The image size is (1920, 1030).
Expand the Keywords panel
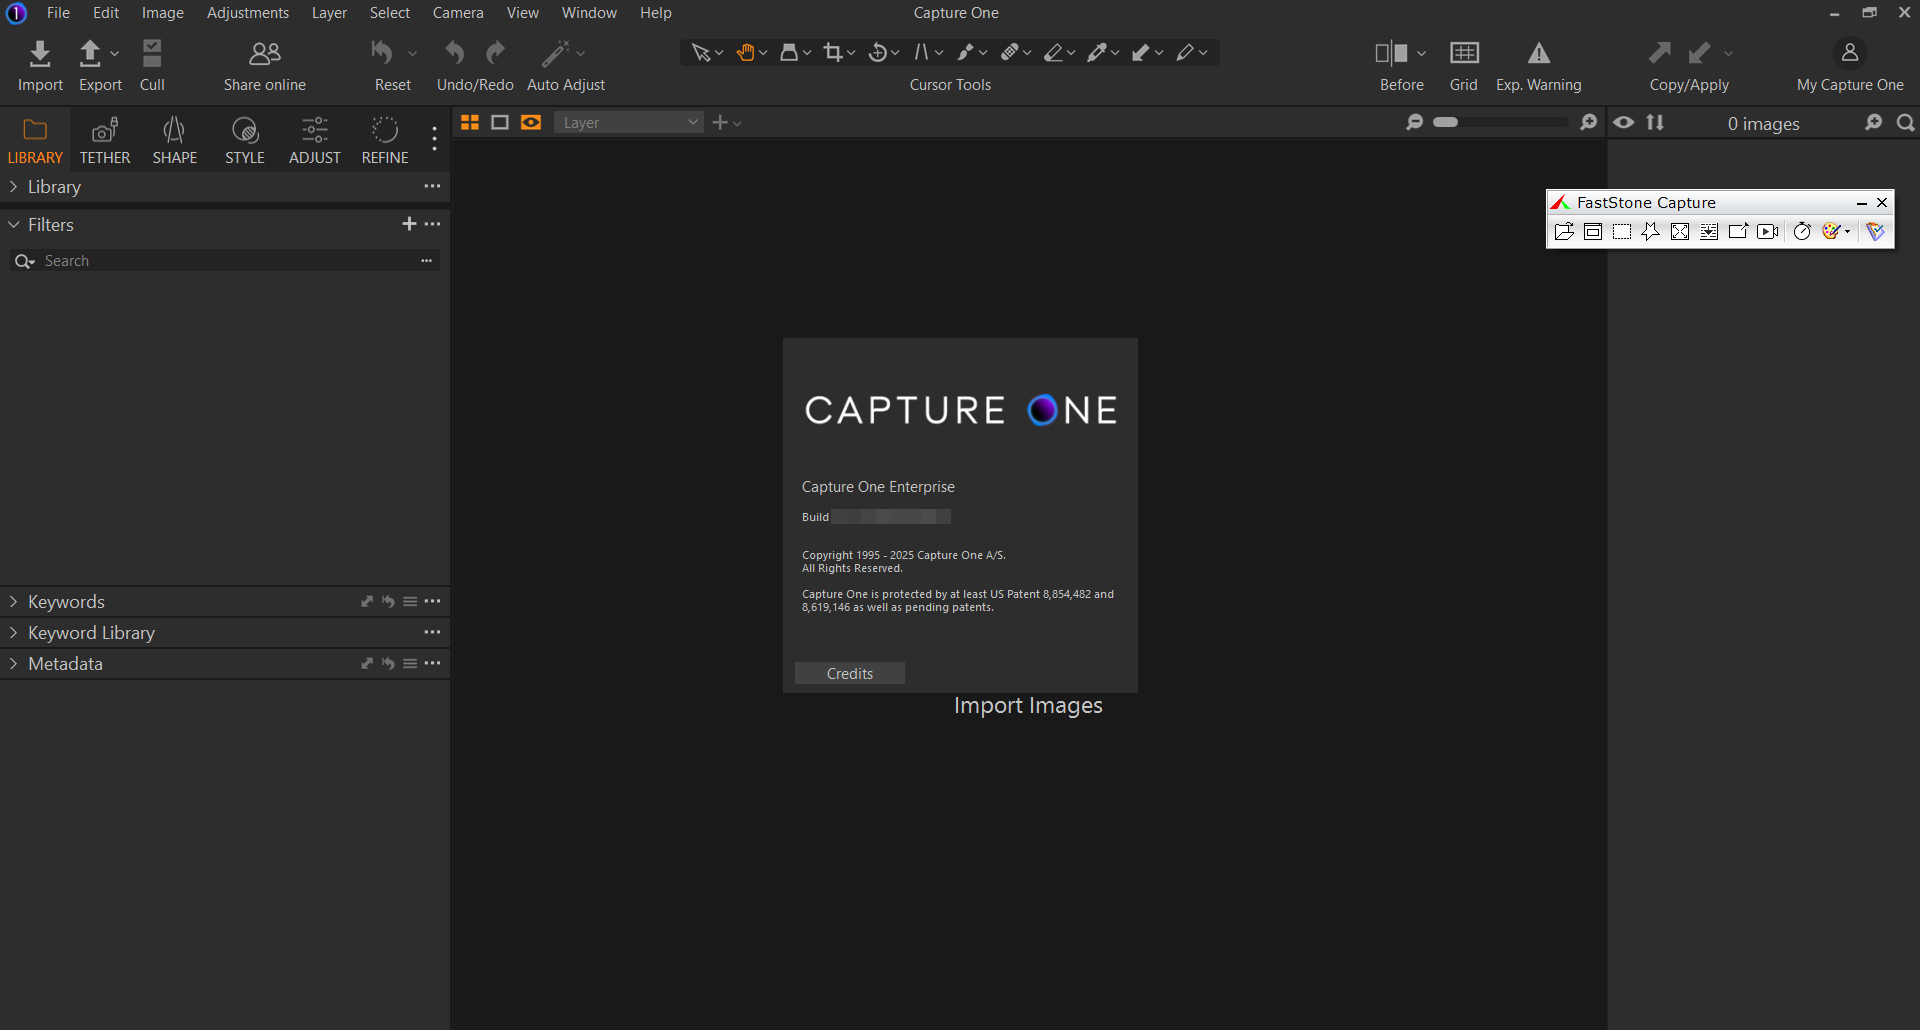(x=13, y=602)
